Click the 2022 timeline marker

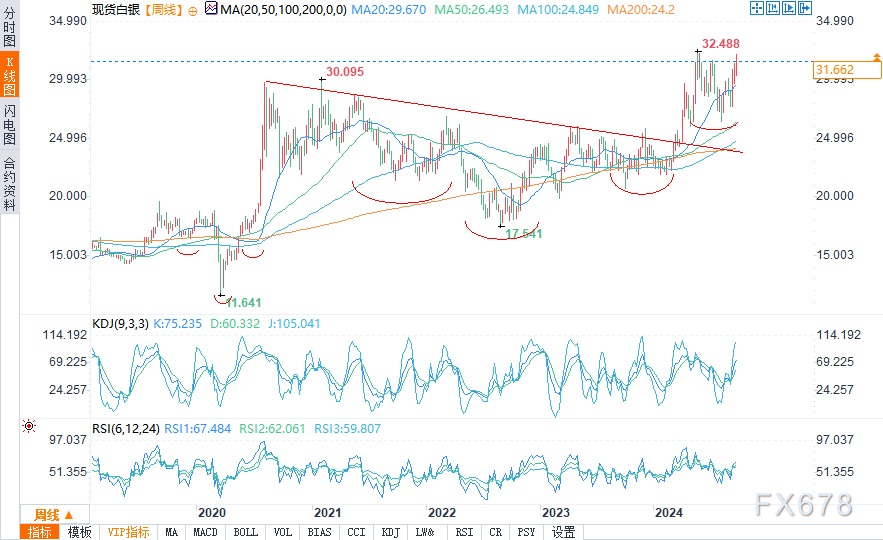[442, 513]
